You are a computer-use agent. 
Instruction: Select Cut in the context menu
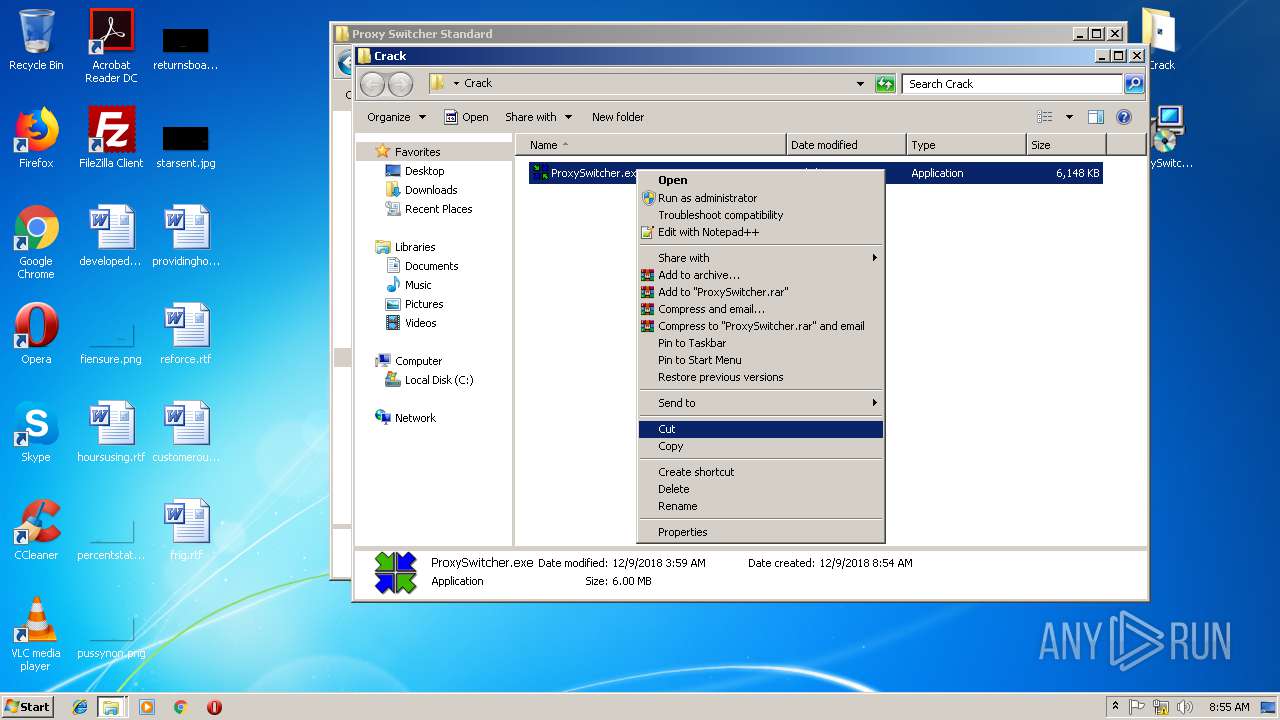[761, 429]
